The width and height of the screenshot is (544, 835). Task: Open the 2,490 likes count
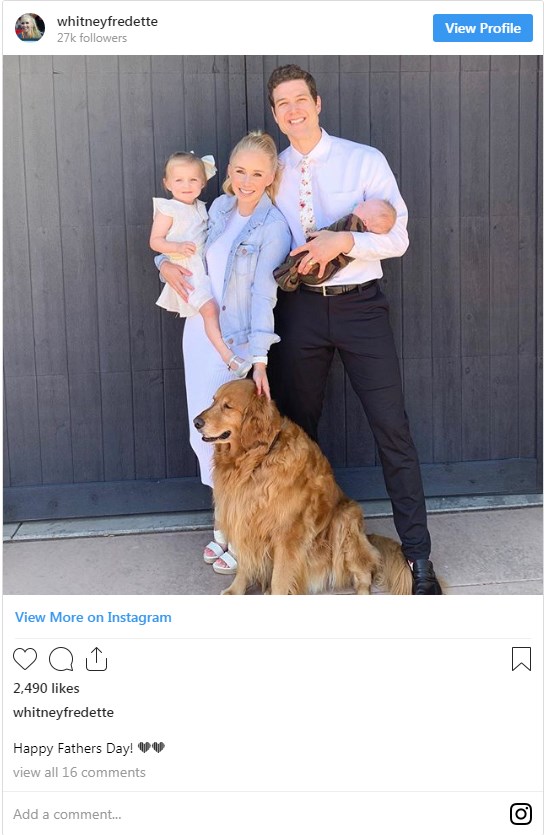[x=46, y=688]
